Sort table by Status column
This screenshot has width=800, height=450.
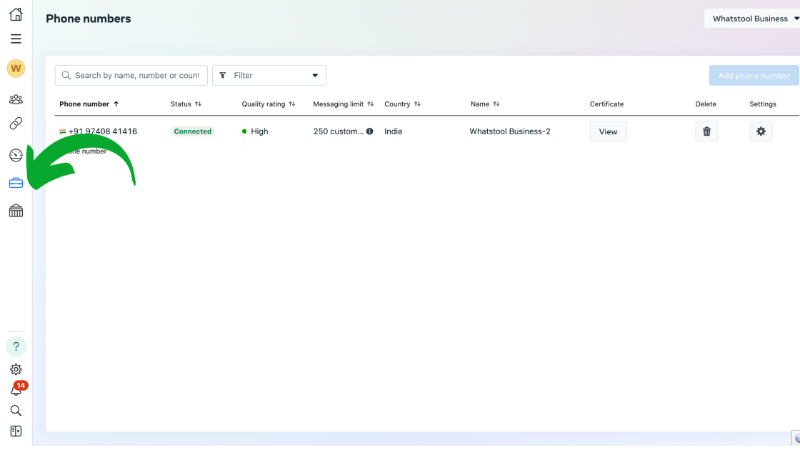pos(185,104)
